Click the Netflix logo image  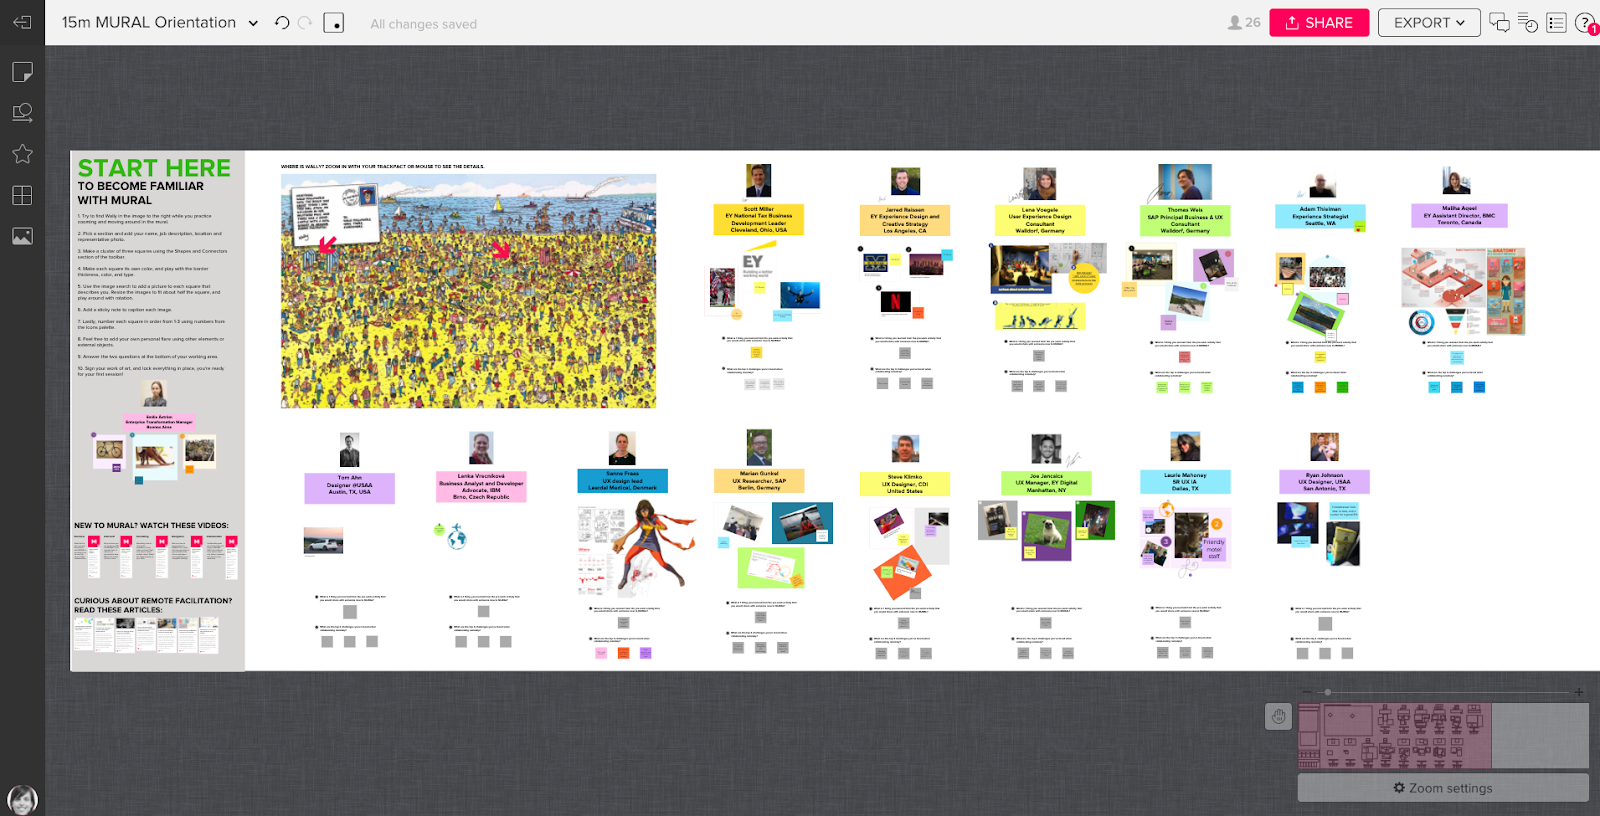(x=895, y=301)
